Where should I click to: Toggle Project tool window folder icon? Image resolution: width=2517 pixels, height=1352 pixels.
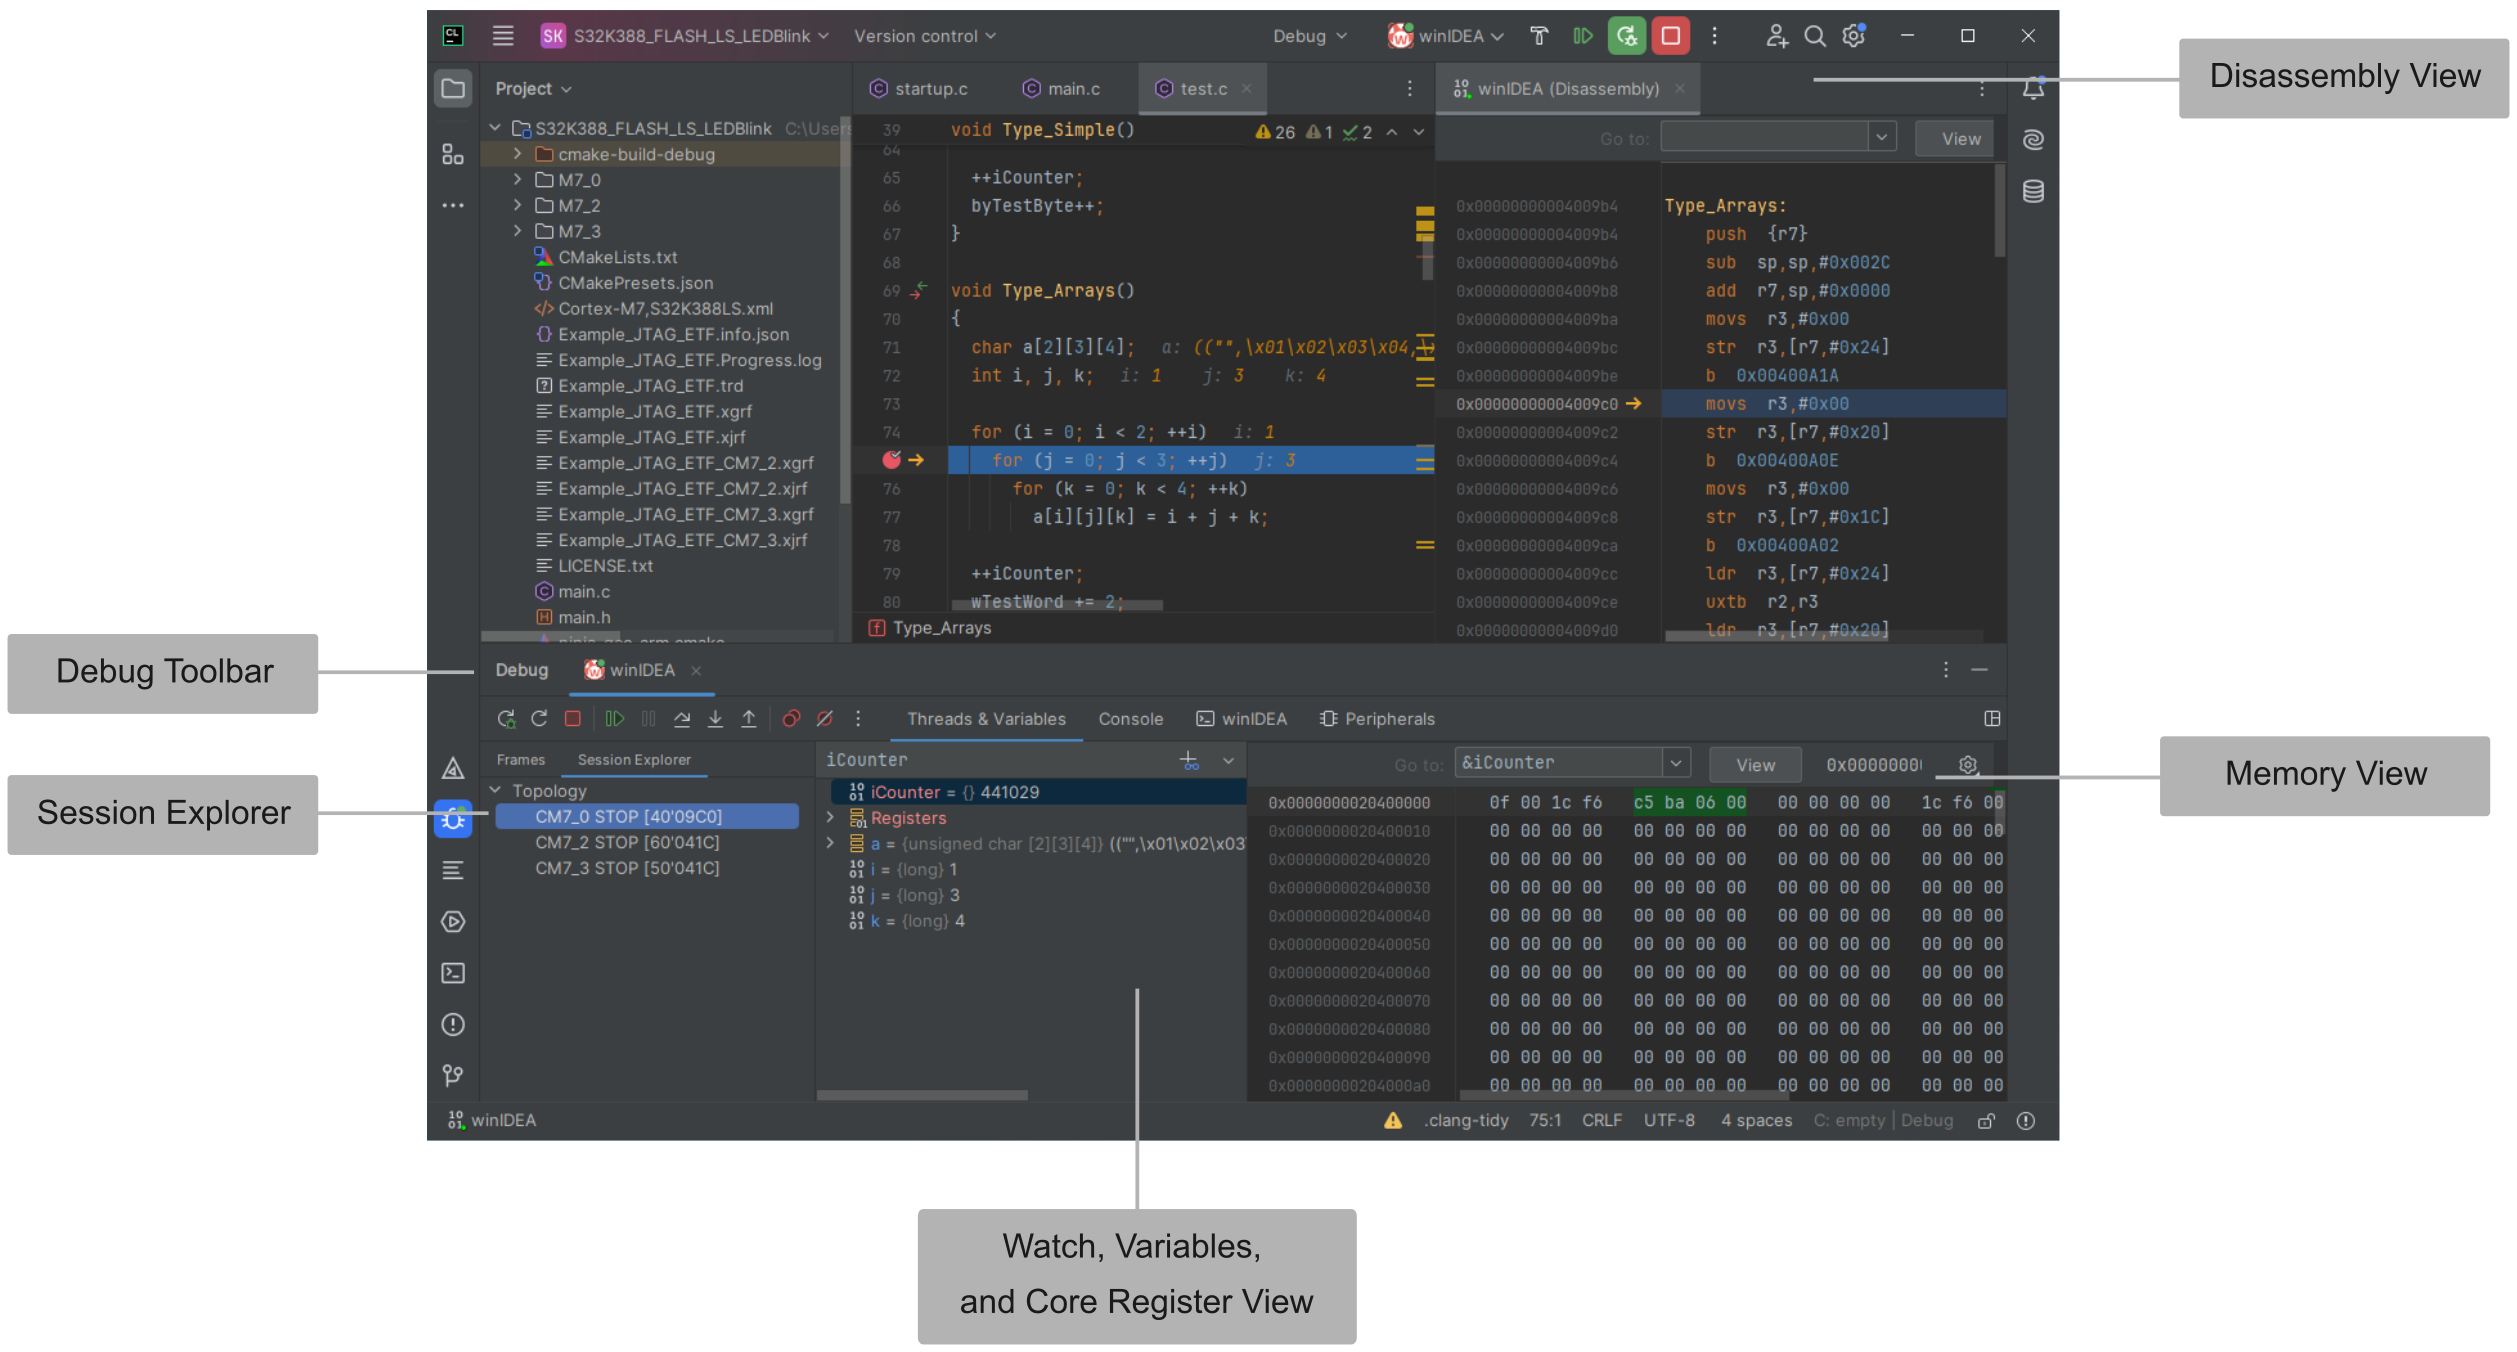coord(453,89)
